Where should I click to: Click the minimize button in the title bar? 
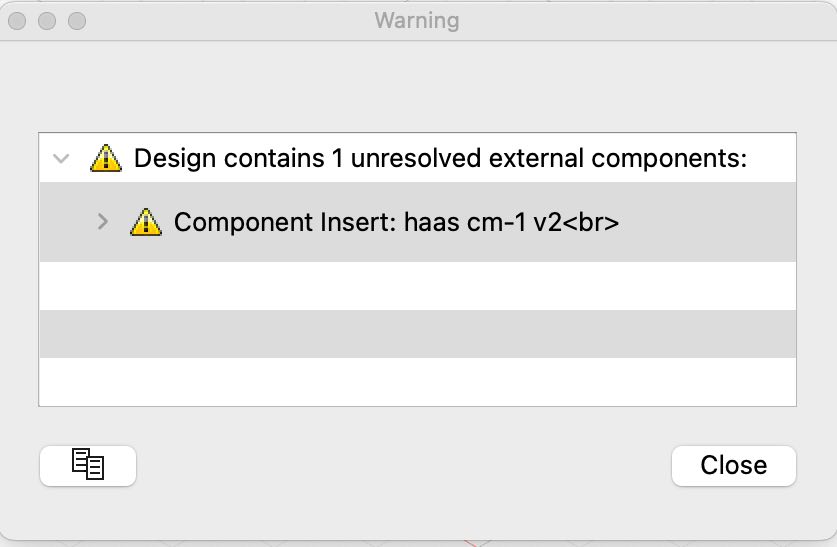[x=47, y=20]
